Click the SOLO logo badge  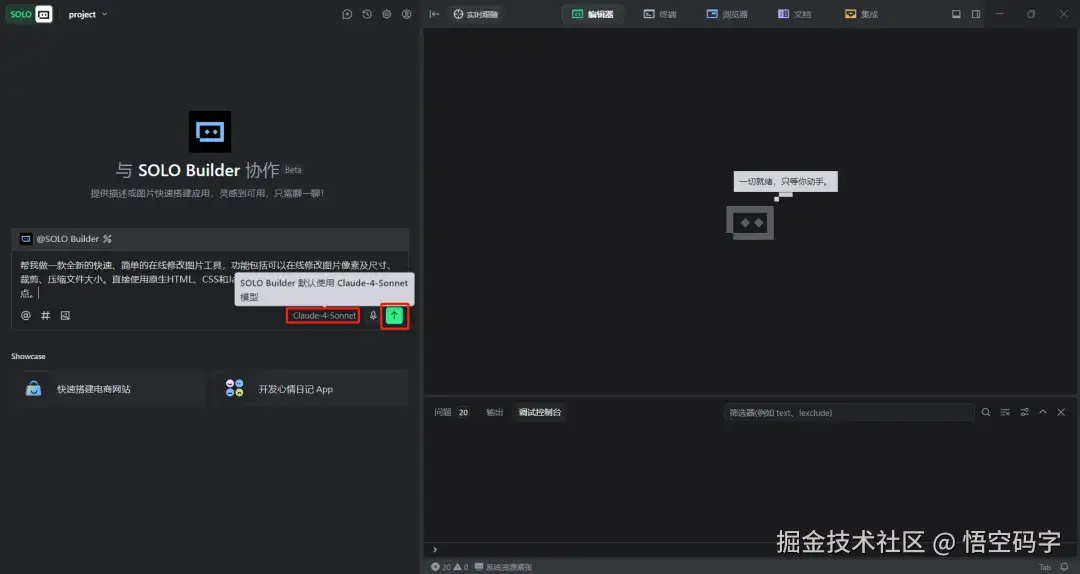click(x=30, y=14)
